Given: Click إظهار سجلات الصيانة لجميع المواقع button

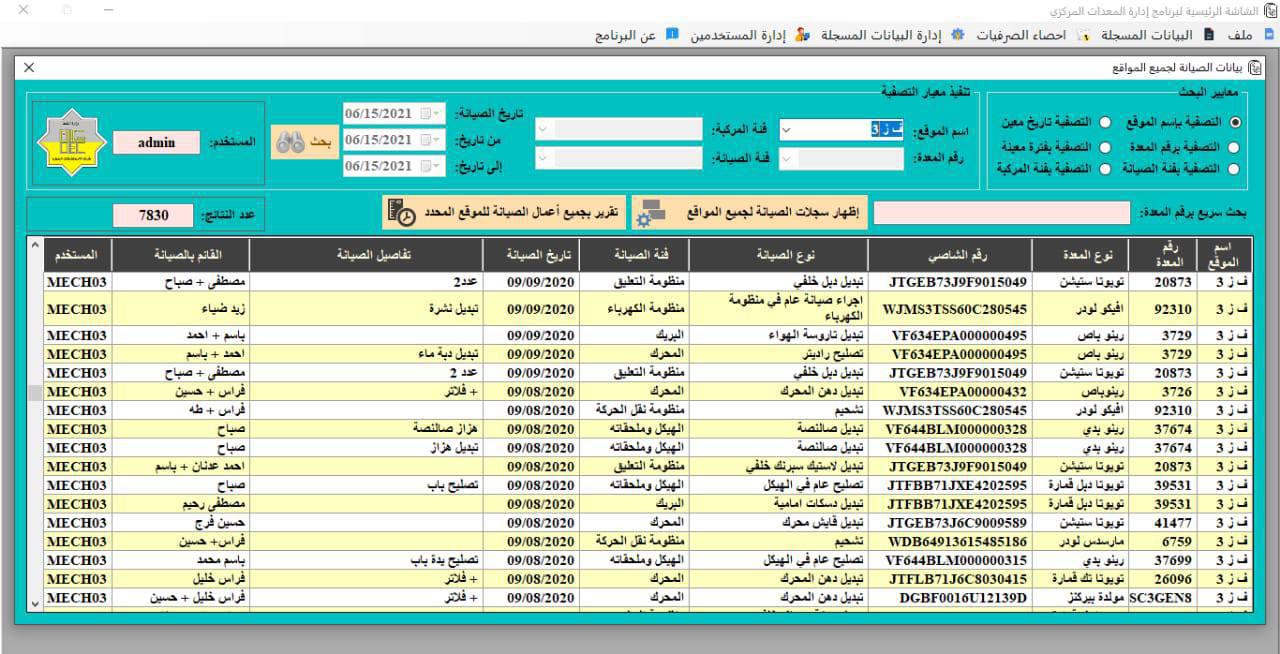Looking at the screenshot, I should pyautogui.click(x=749, y=212).
